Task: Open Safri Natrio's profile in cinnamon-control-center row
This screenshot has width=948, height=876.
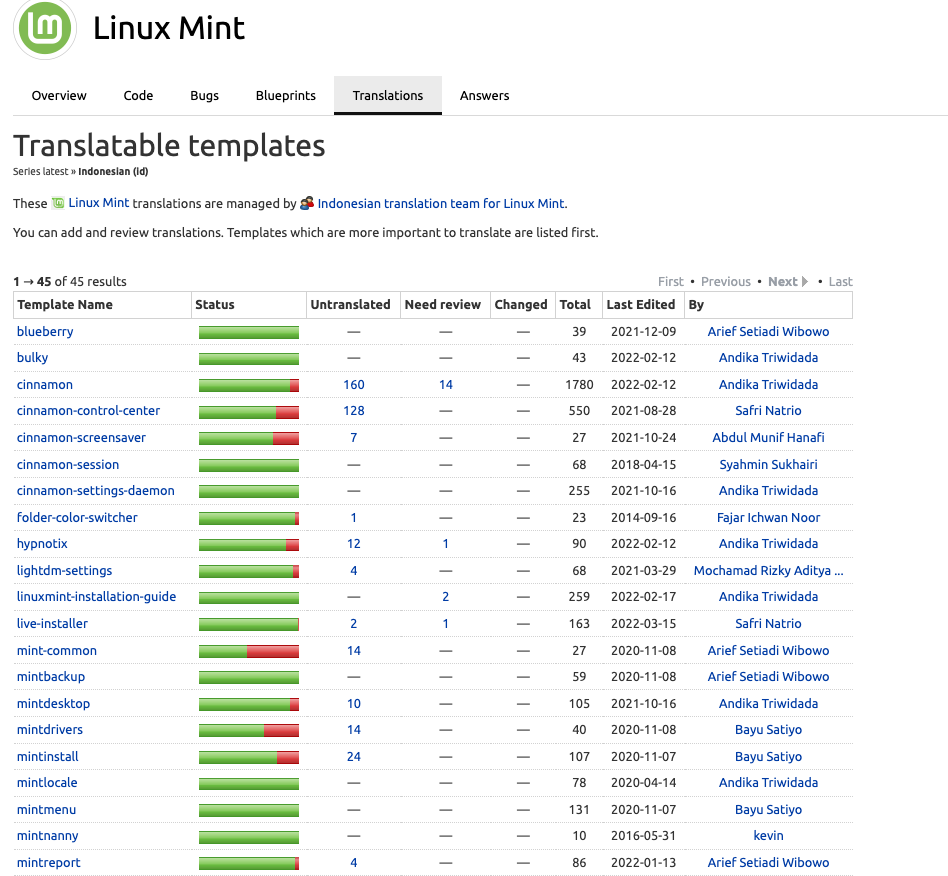Action: click(768, 410)
